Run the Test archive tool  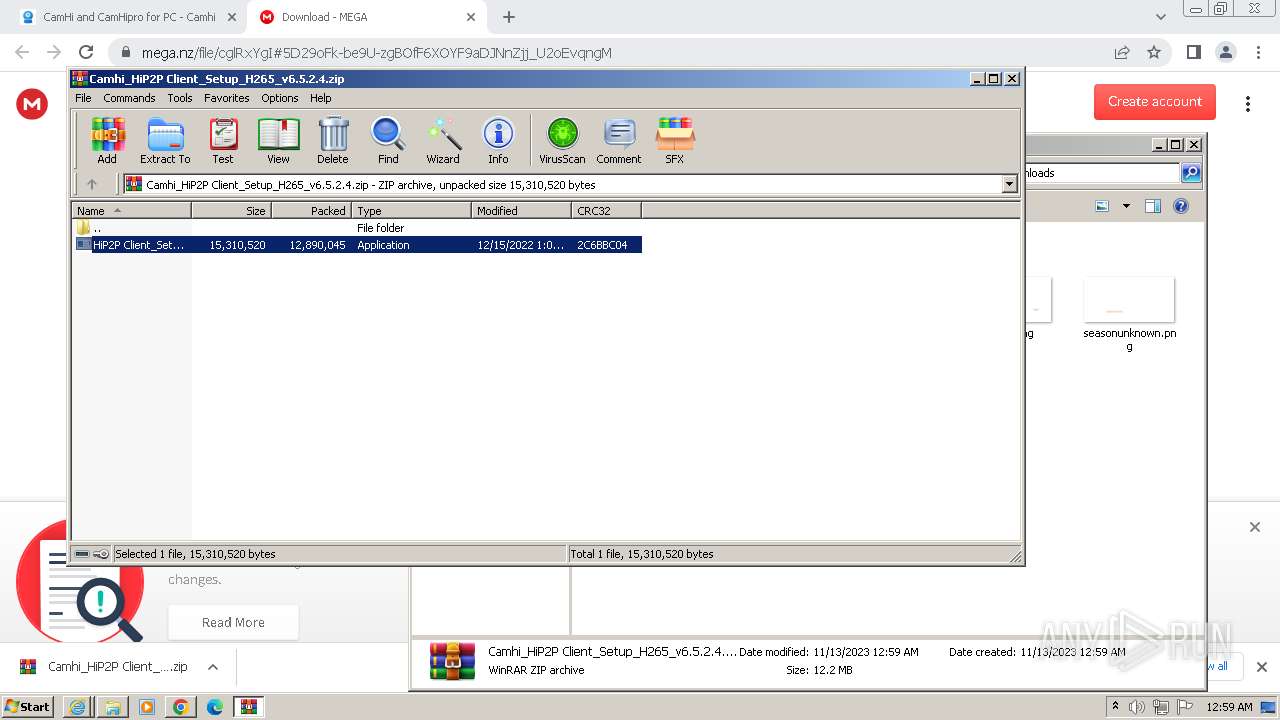223,140
